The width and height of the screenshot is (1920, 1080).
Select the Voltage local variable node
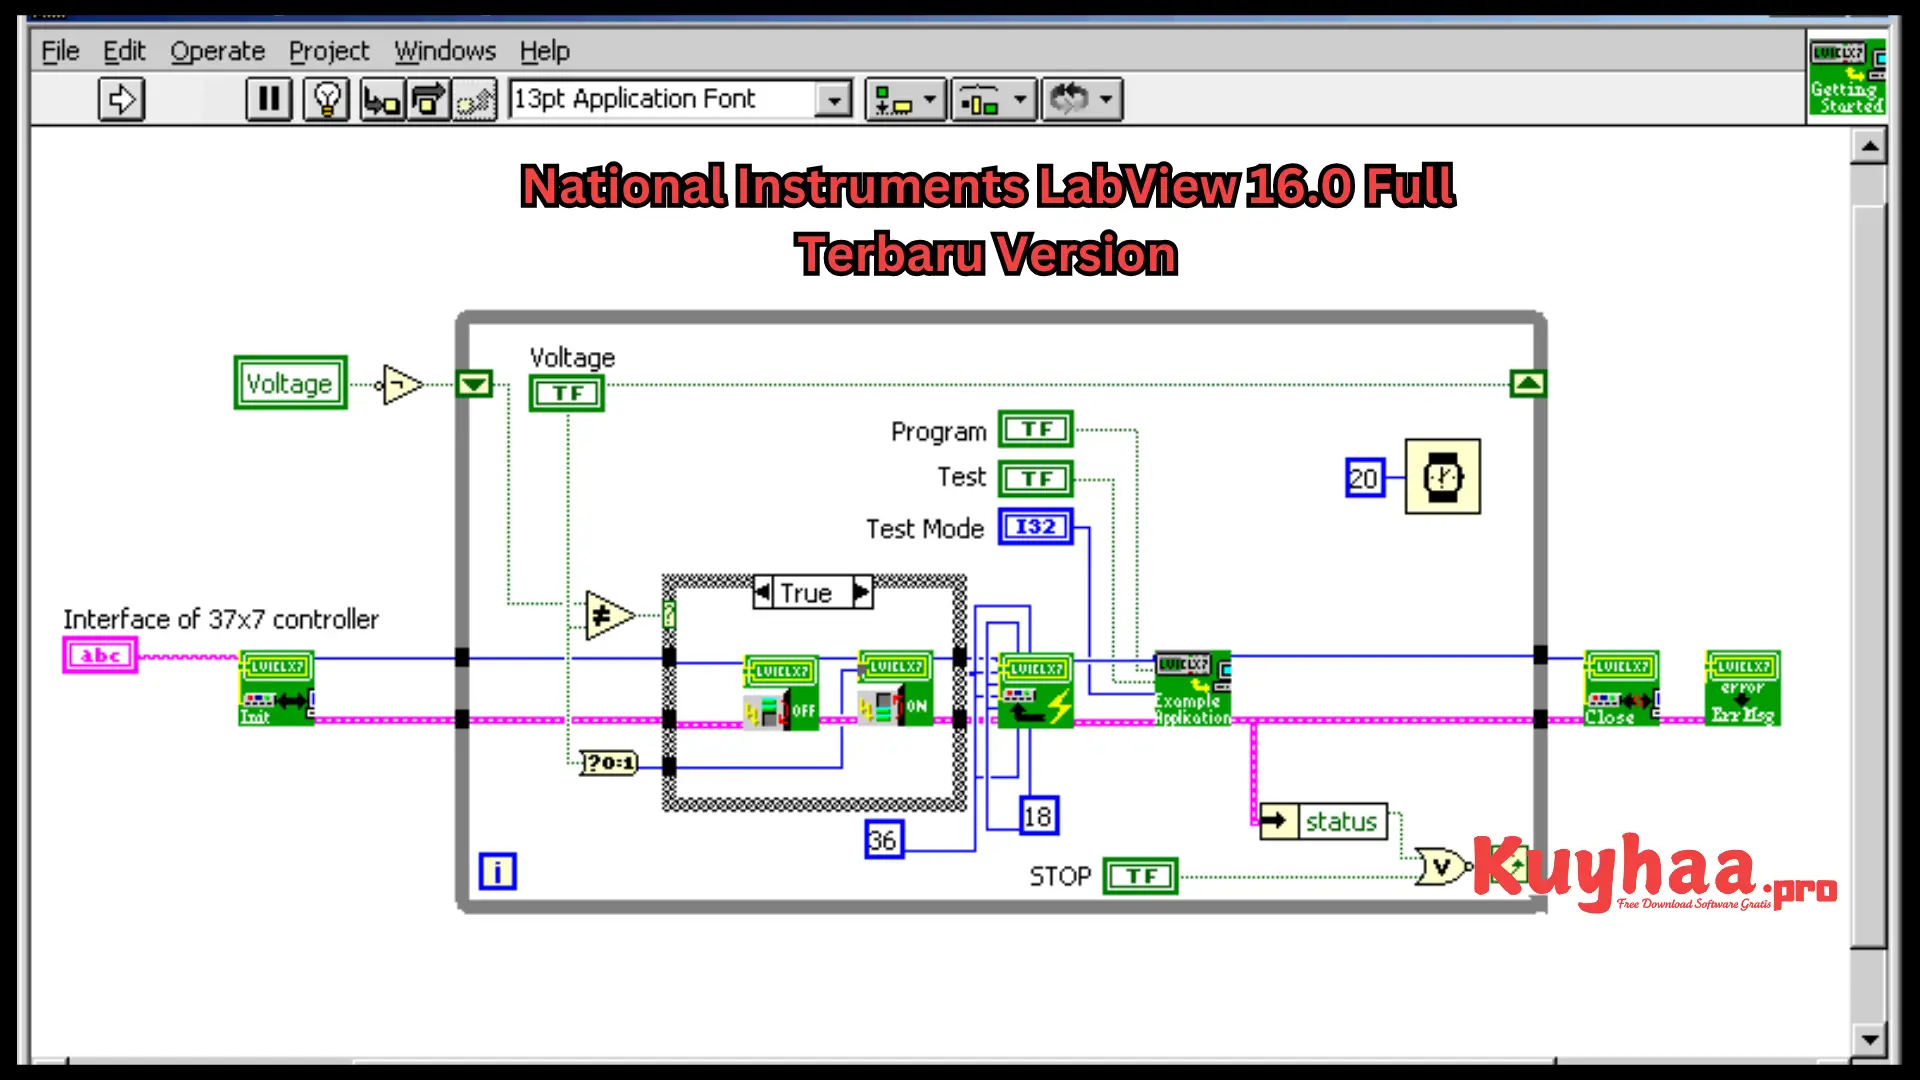click(x=290, y=383)
